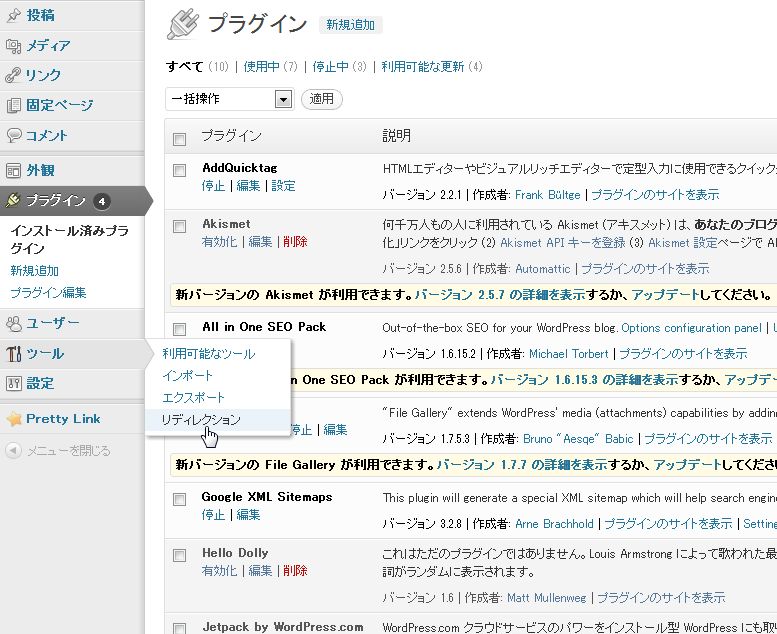
Task: Click the Media (メディア) icon in sidebar
Action: (13, 46)
